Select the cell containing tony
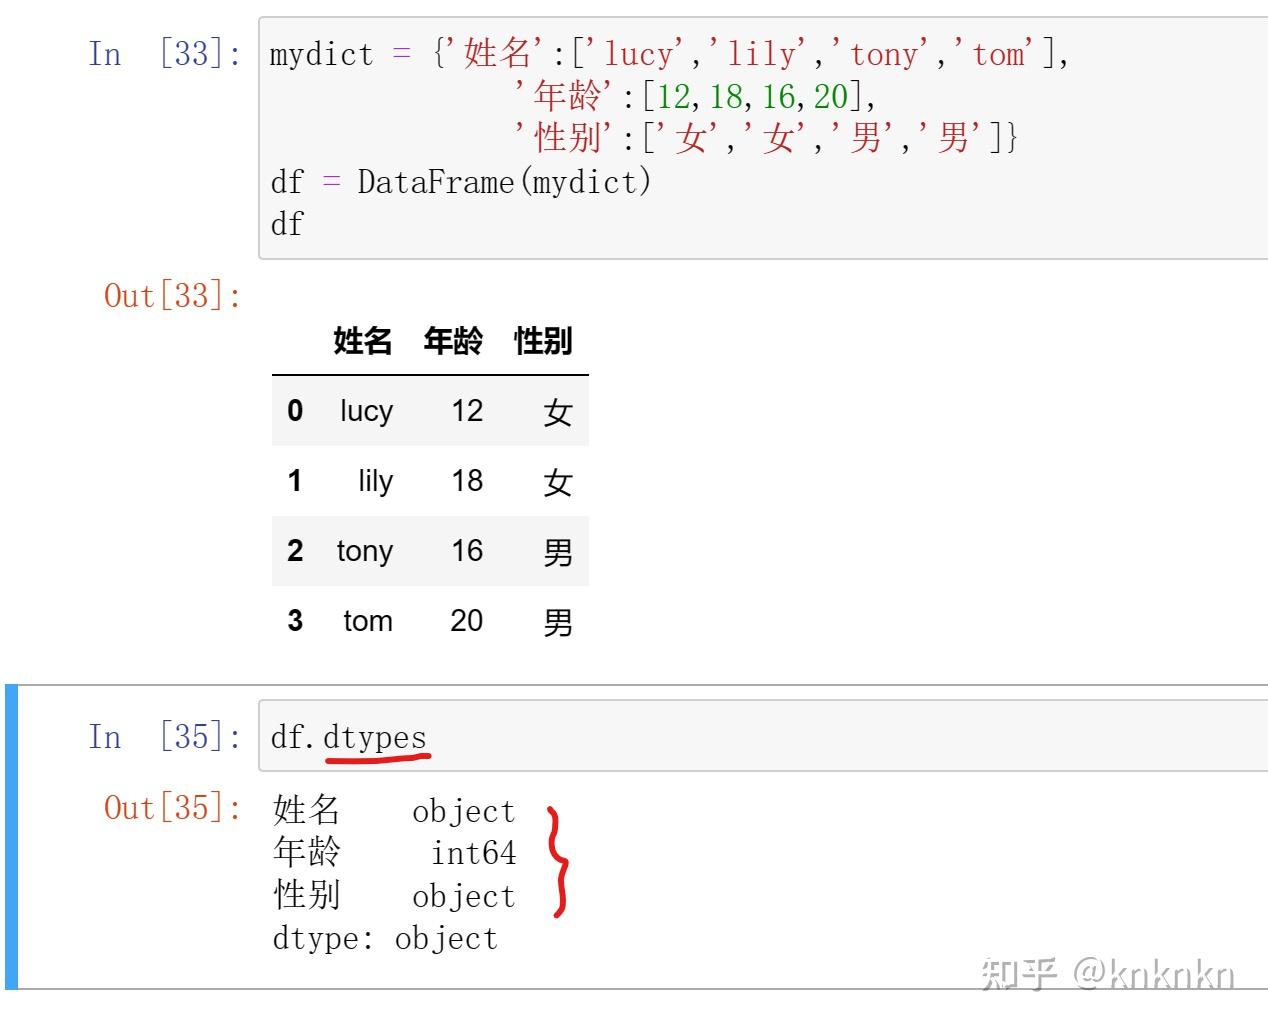The image size is (1268, 1024). click(364, 551)
